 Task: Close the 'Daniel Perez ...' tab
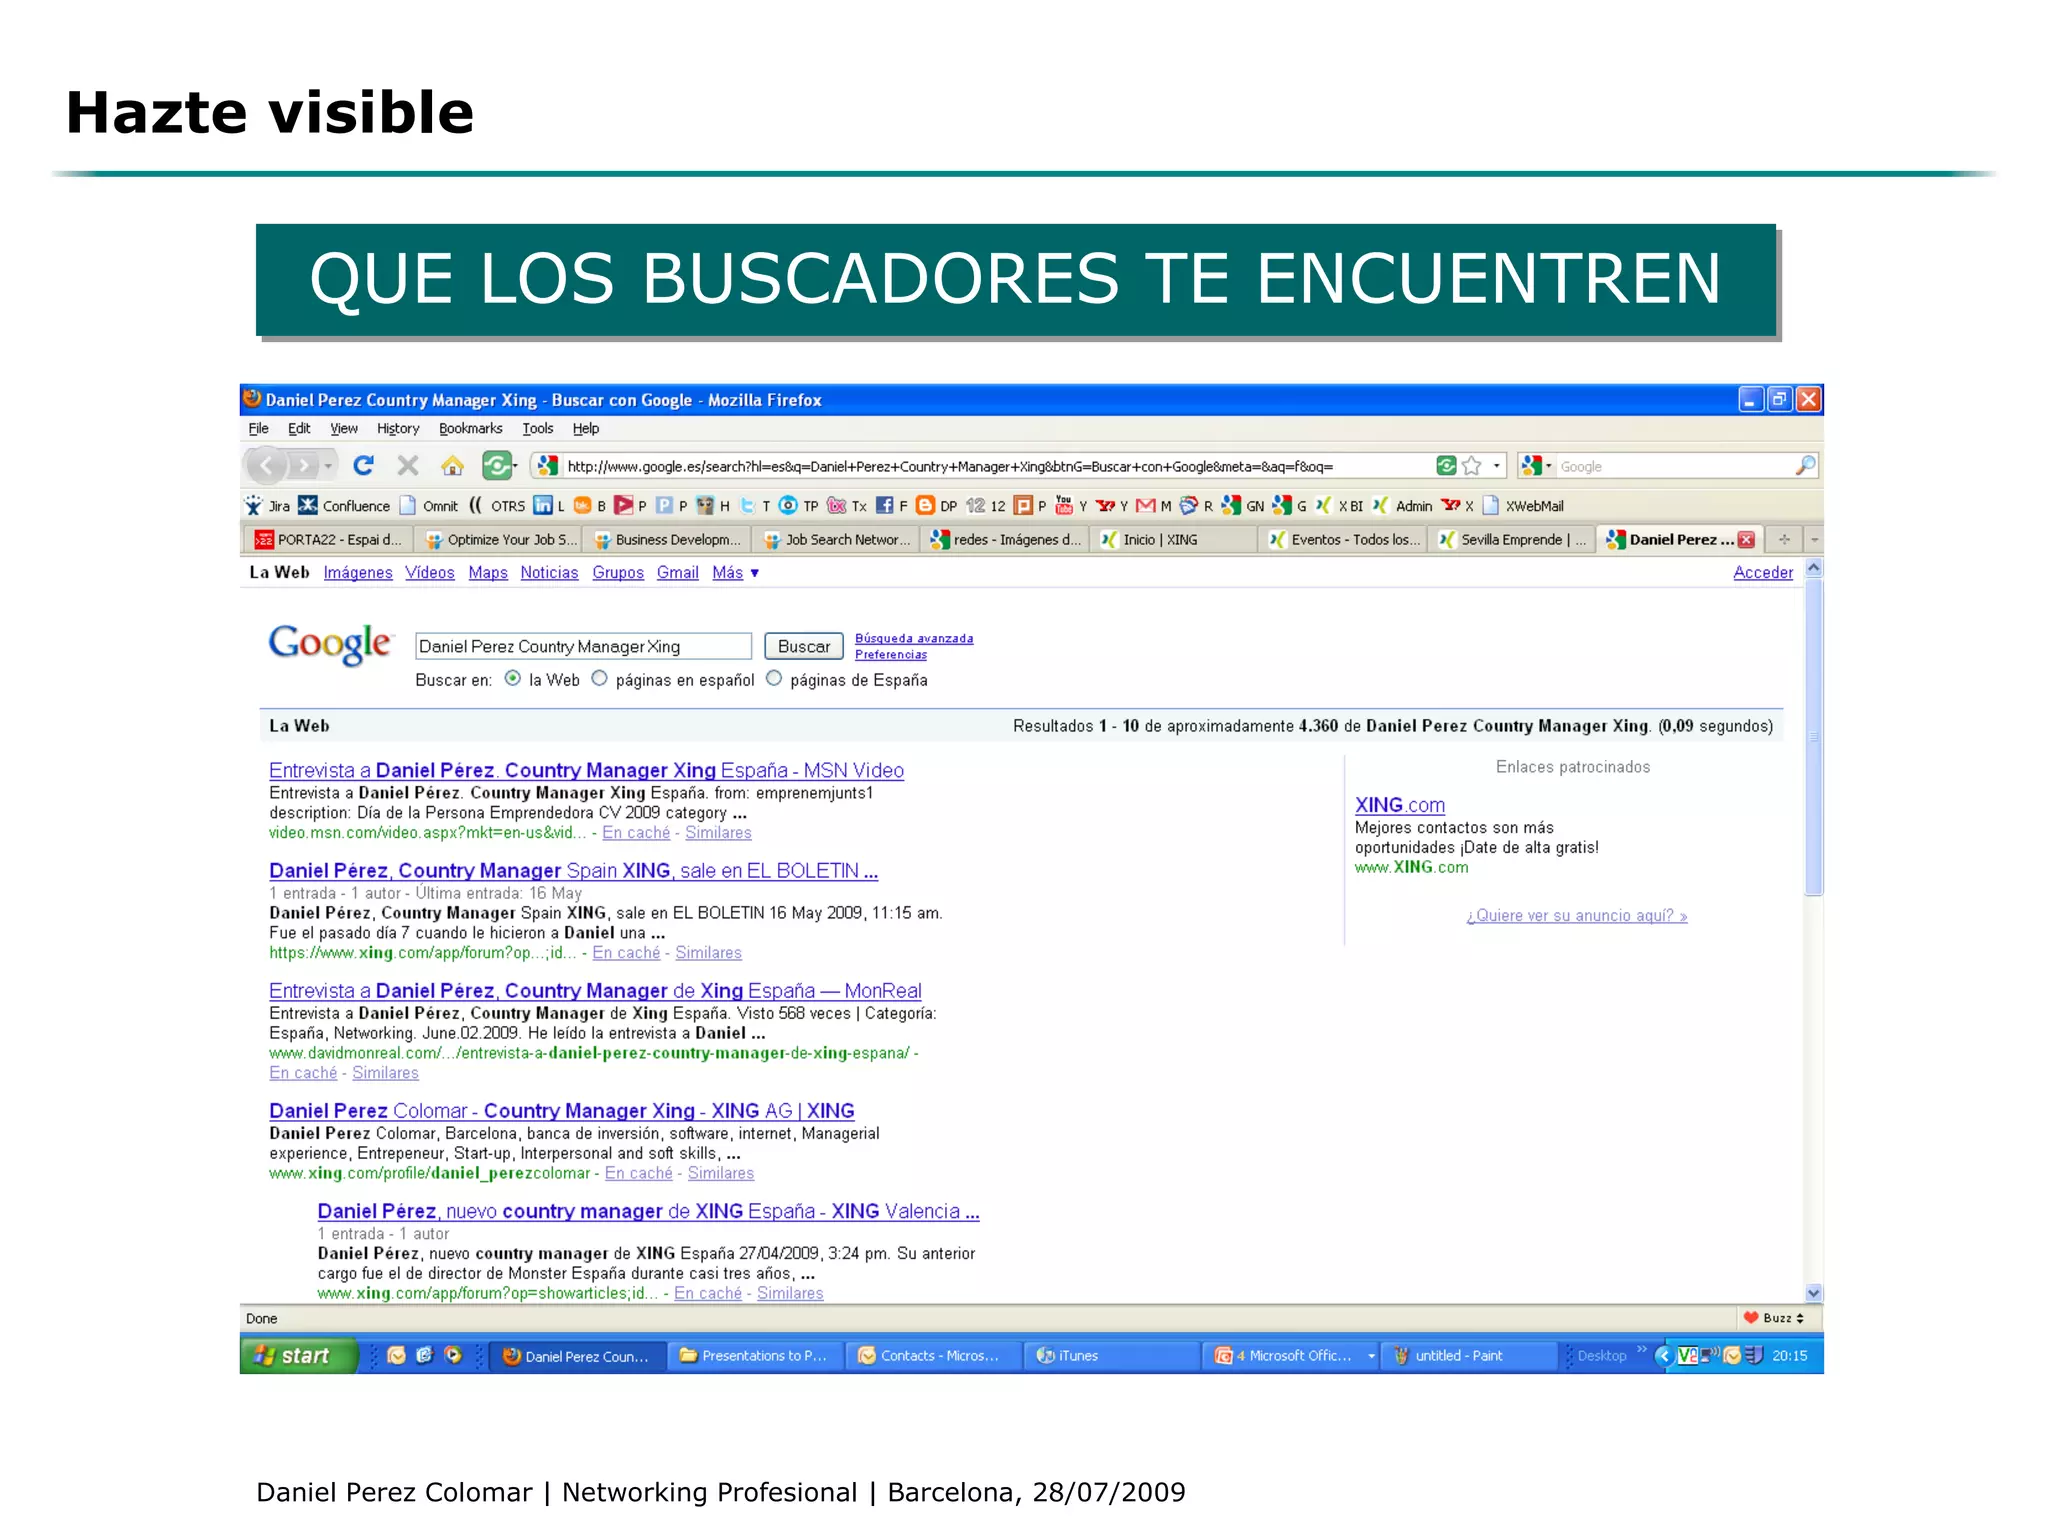(1746, 540)
